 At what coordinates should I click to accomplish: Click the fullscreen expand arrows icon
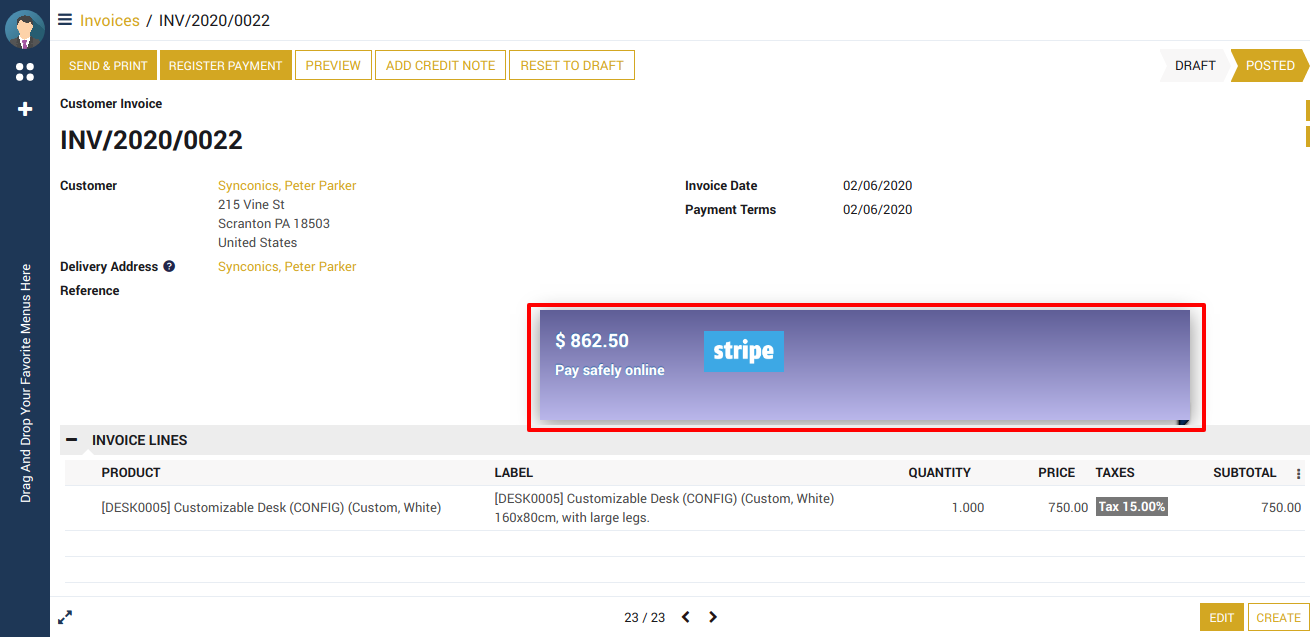[x=65, y=618]
